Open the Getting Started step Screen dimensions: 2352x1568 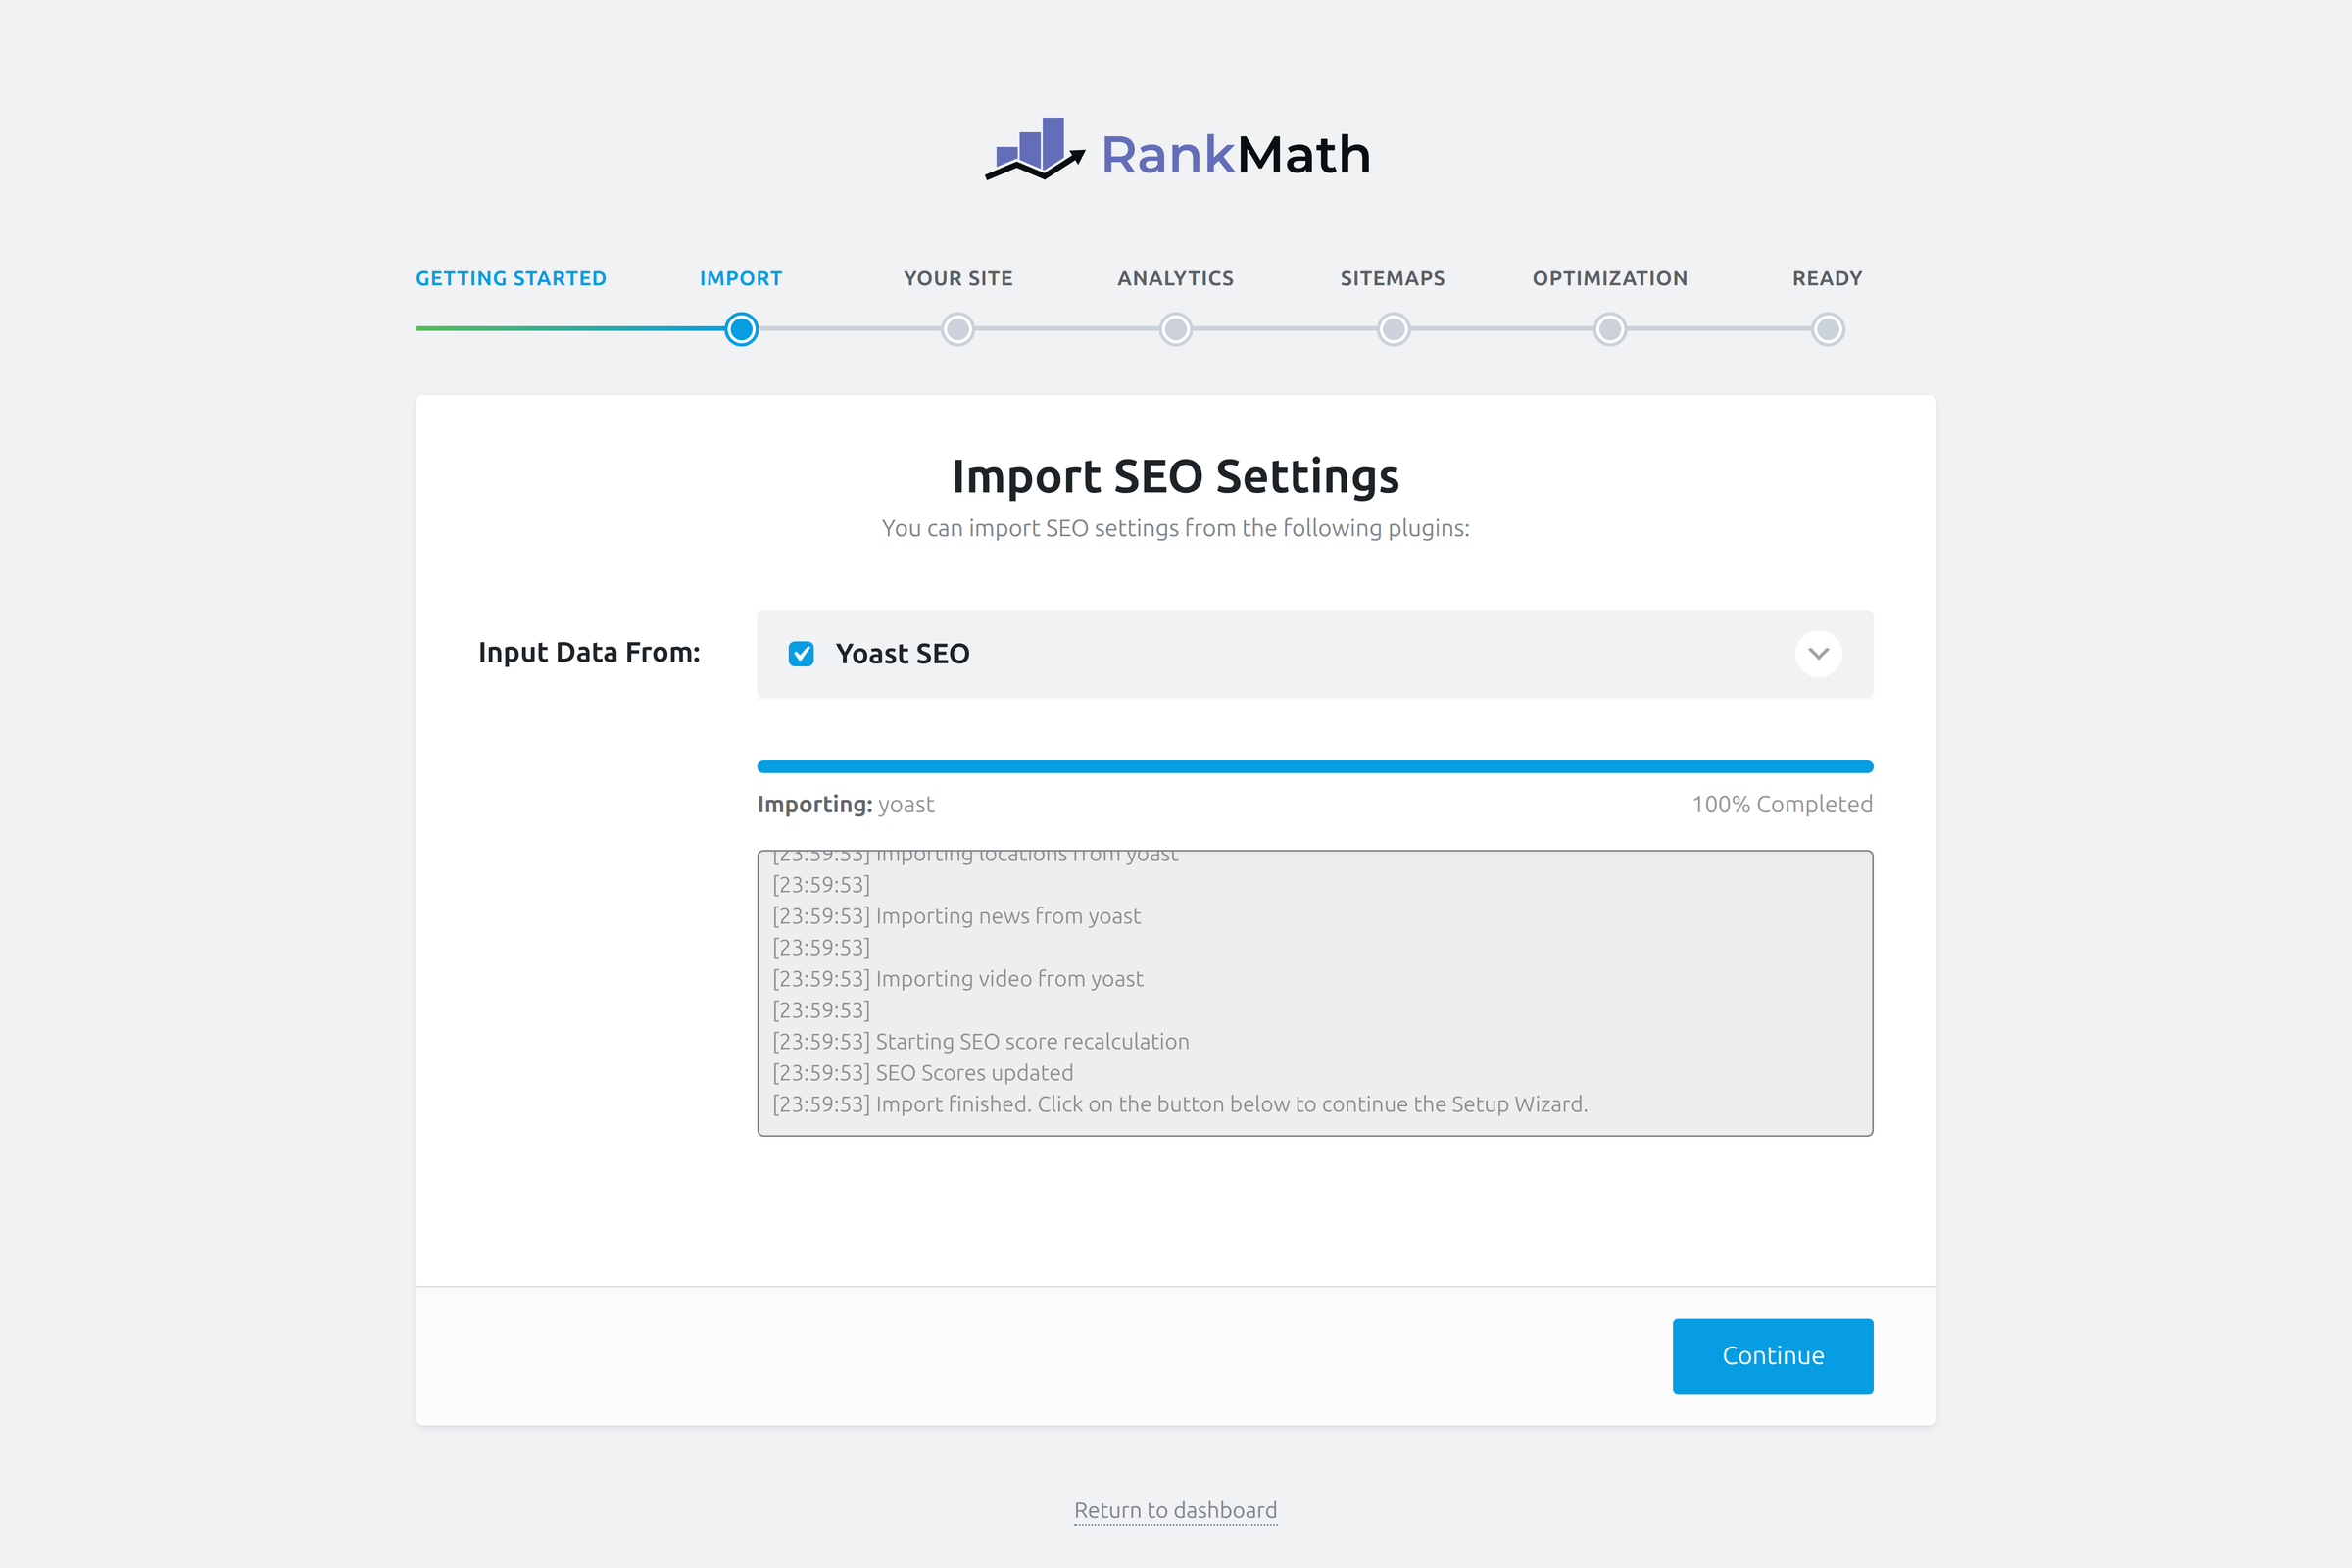[x=511, y=278]
